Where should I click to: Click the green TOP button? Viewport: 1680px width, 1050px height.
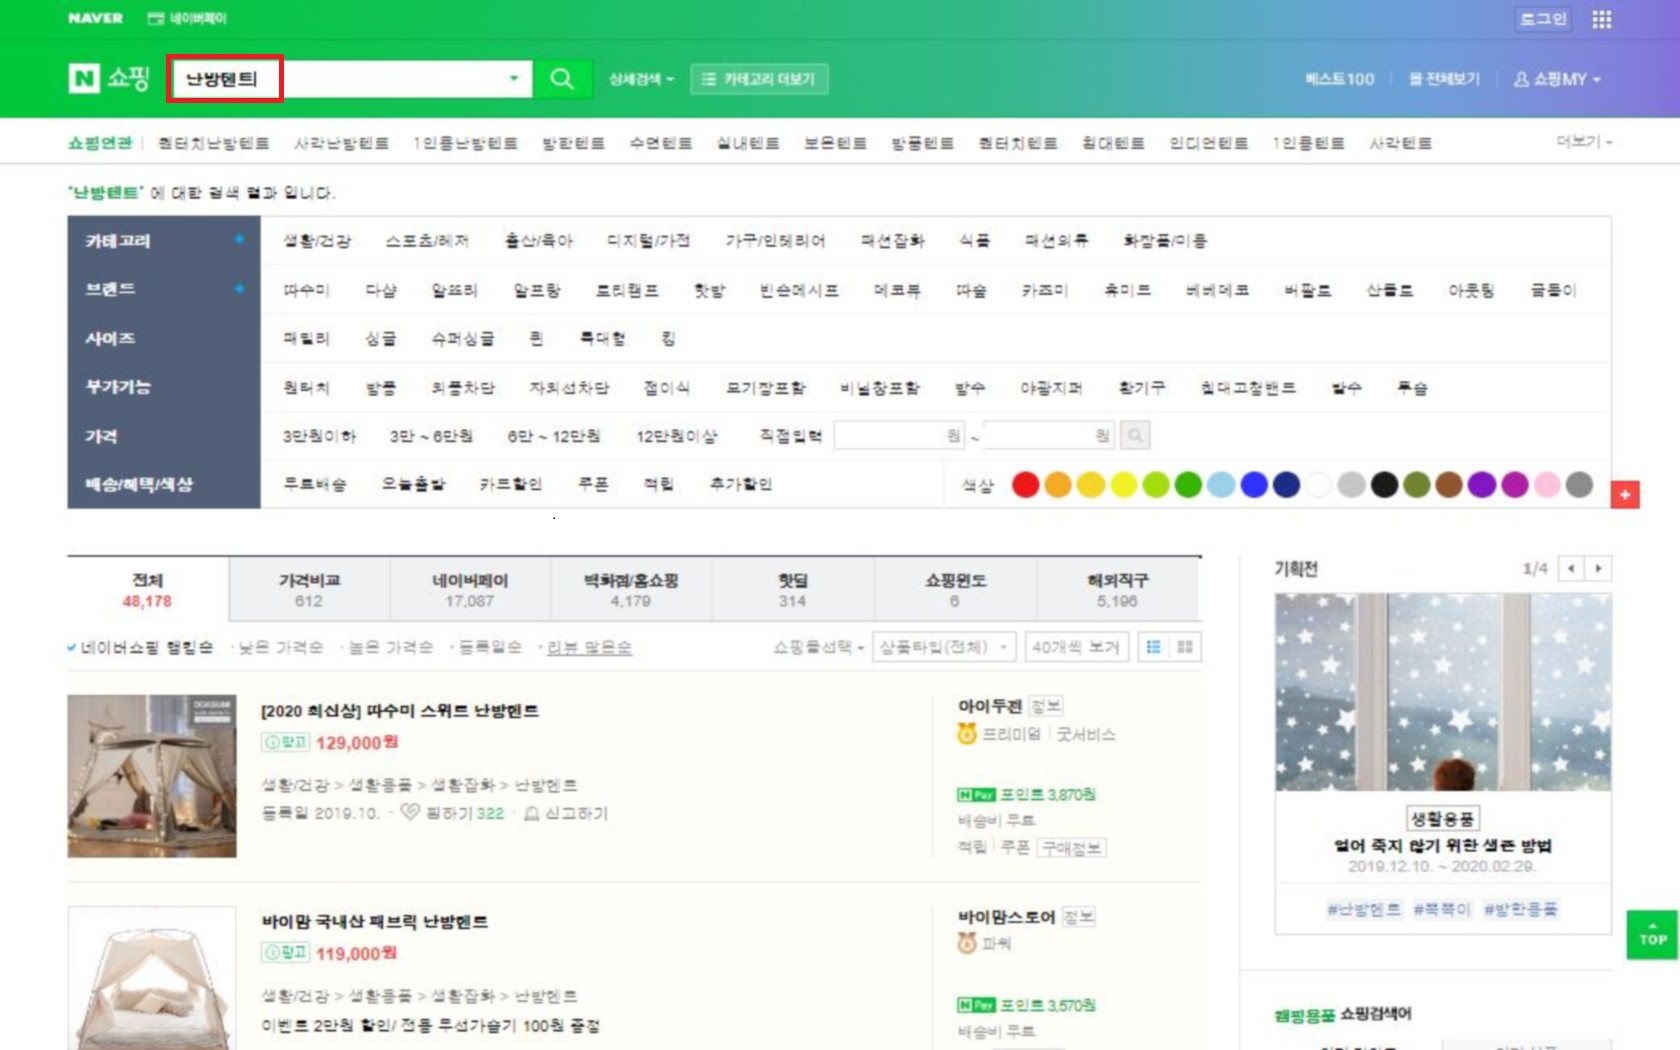(x=1652, y=934)
